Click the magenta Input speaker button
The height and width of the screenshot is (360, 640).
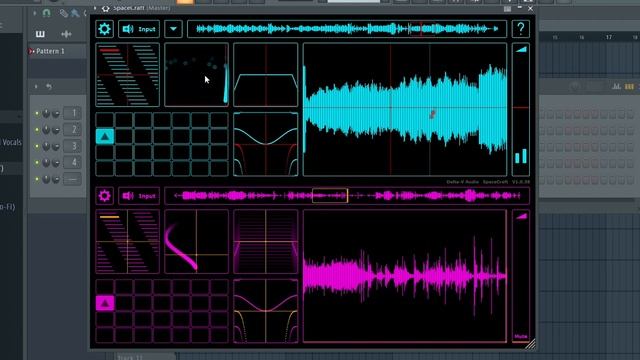pyautogui.click(x=139, y=196)
